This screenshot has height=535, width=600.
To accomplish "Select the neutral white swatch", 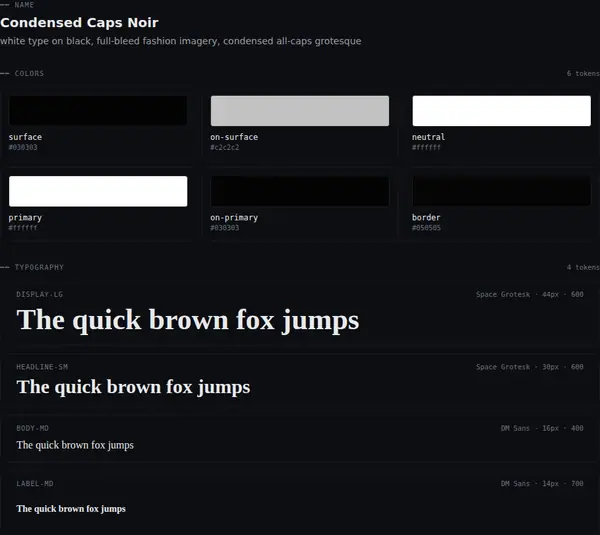I will [x=501, y=111].
